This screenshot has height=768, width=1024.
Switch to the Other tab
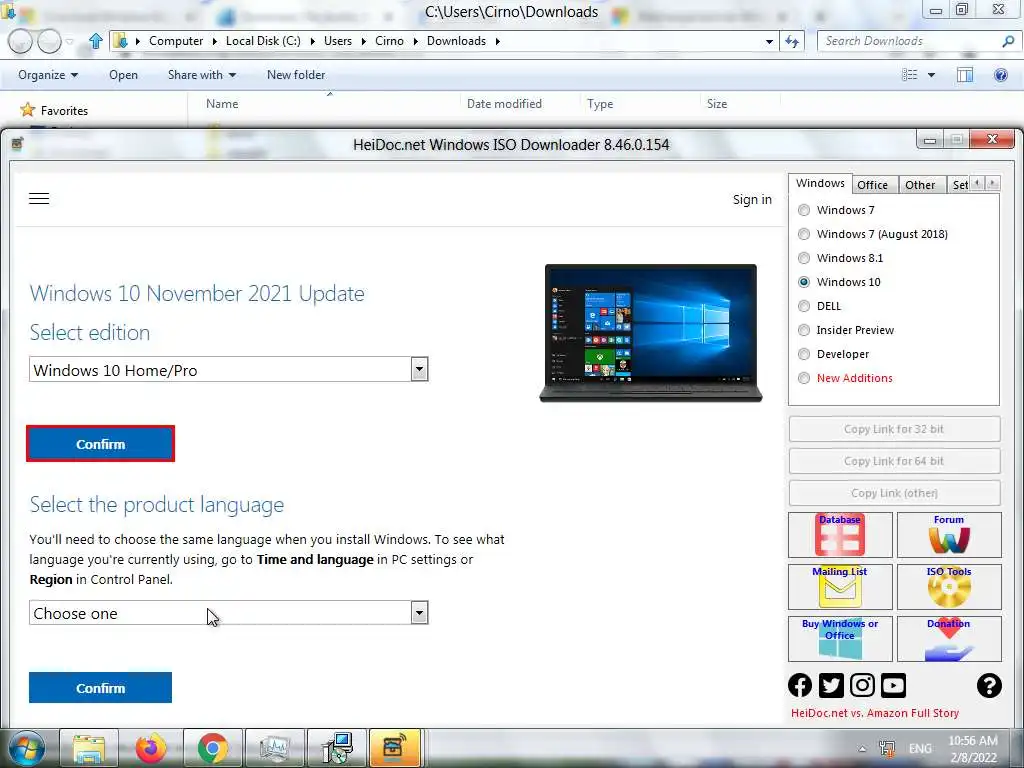coord(920,185)
